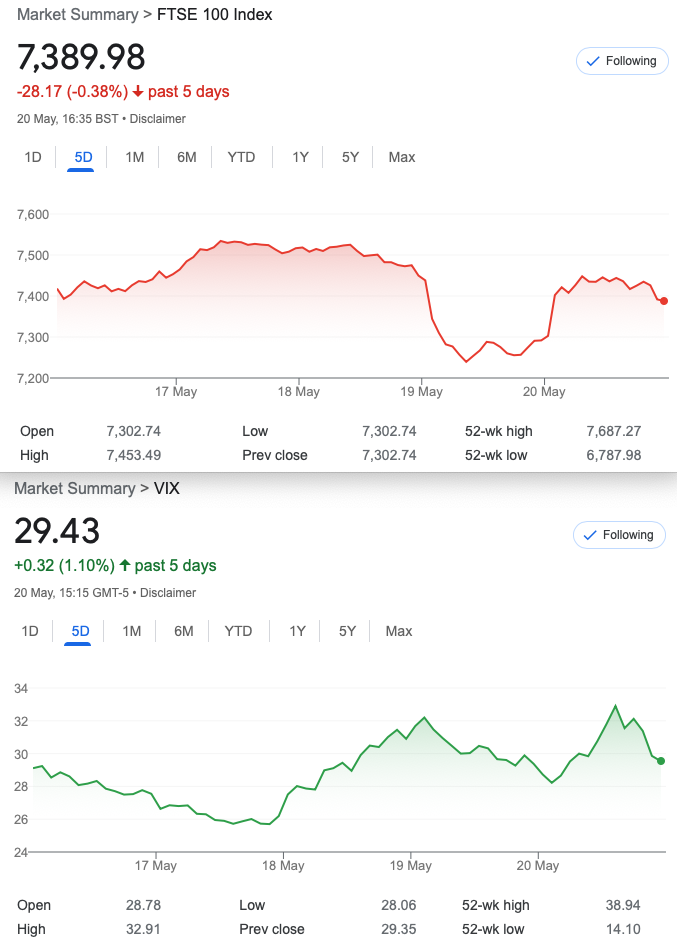677x940 pixels.
Task: Click FTSE High value 7,453.49
Action: [134, 456]
